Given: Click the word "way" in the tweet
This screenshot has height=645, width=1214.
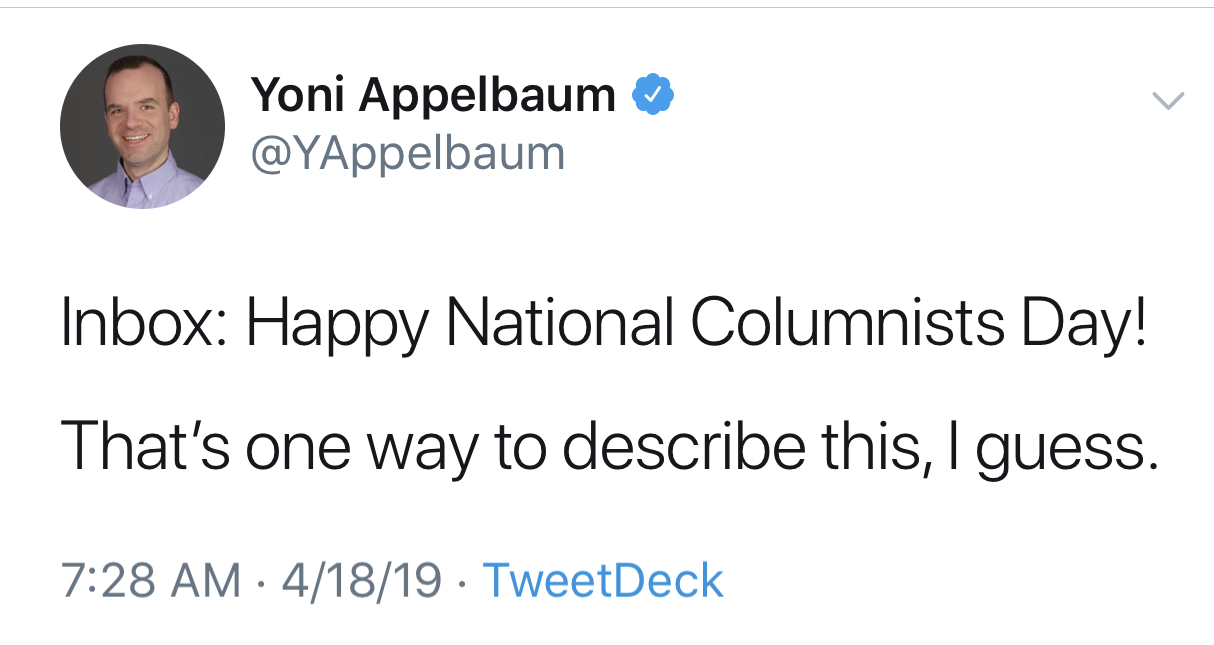Looking at the screenshot, I should tap(423, 447).
